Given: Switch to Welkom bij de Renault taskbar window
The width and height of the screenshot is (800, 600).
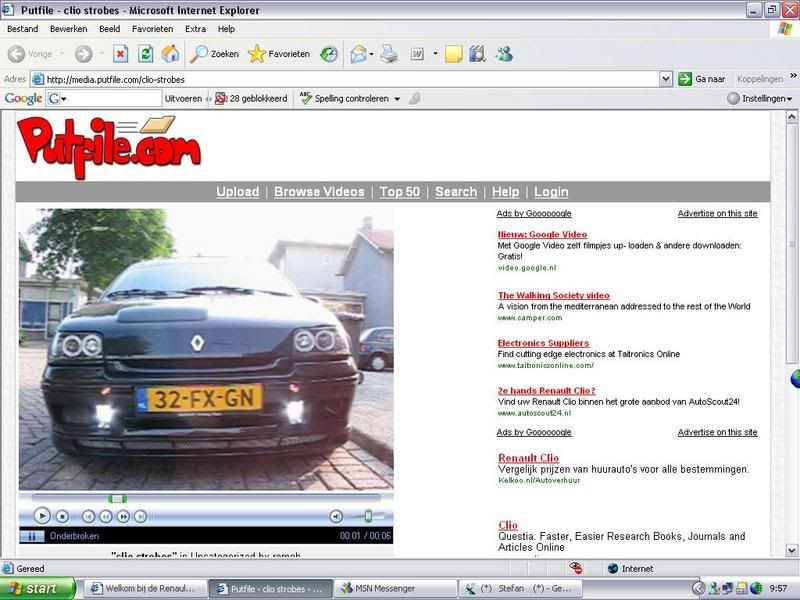Looking at the screenshot, I should pos(145,589).
